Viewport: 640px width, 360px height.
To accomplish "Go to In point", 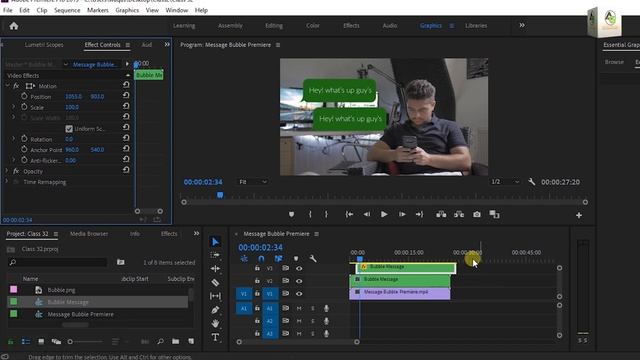I will click(x=349, y=214).
